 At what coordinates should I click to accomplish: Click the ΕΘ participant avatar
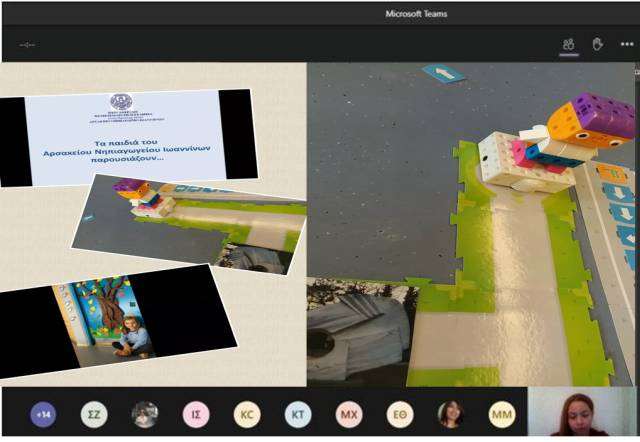[x=400, y=414]
